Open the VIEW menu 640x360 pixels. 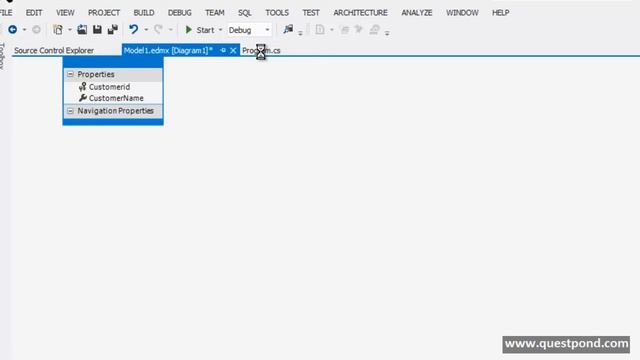[x=65, y=13]
